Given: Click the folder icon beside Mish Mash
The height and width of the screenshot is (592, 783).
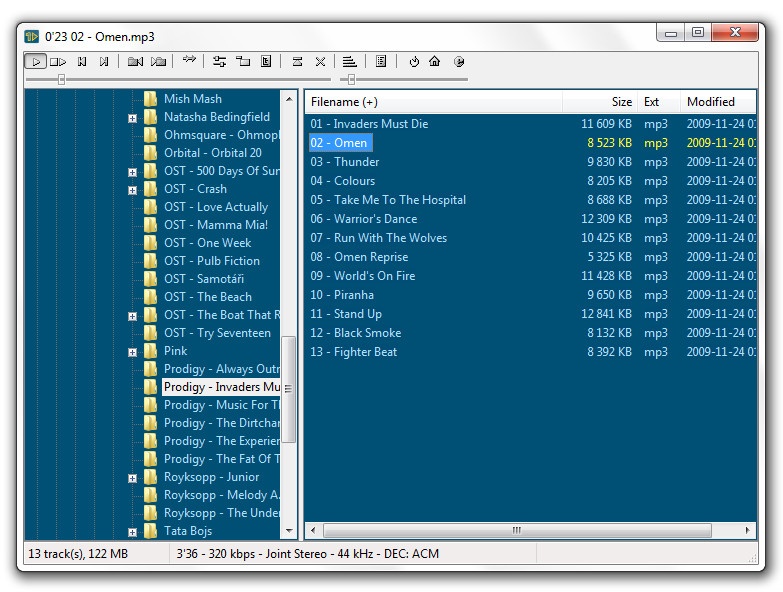Looking at the screenshot, I should [x=150, y=98].
